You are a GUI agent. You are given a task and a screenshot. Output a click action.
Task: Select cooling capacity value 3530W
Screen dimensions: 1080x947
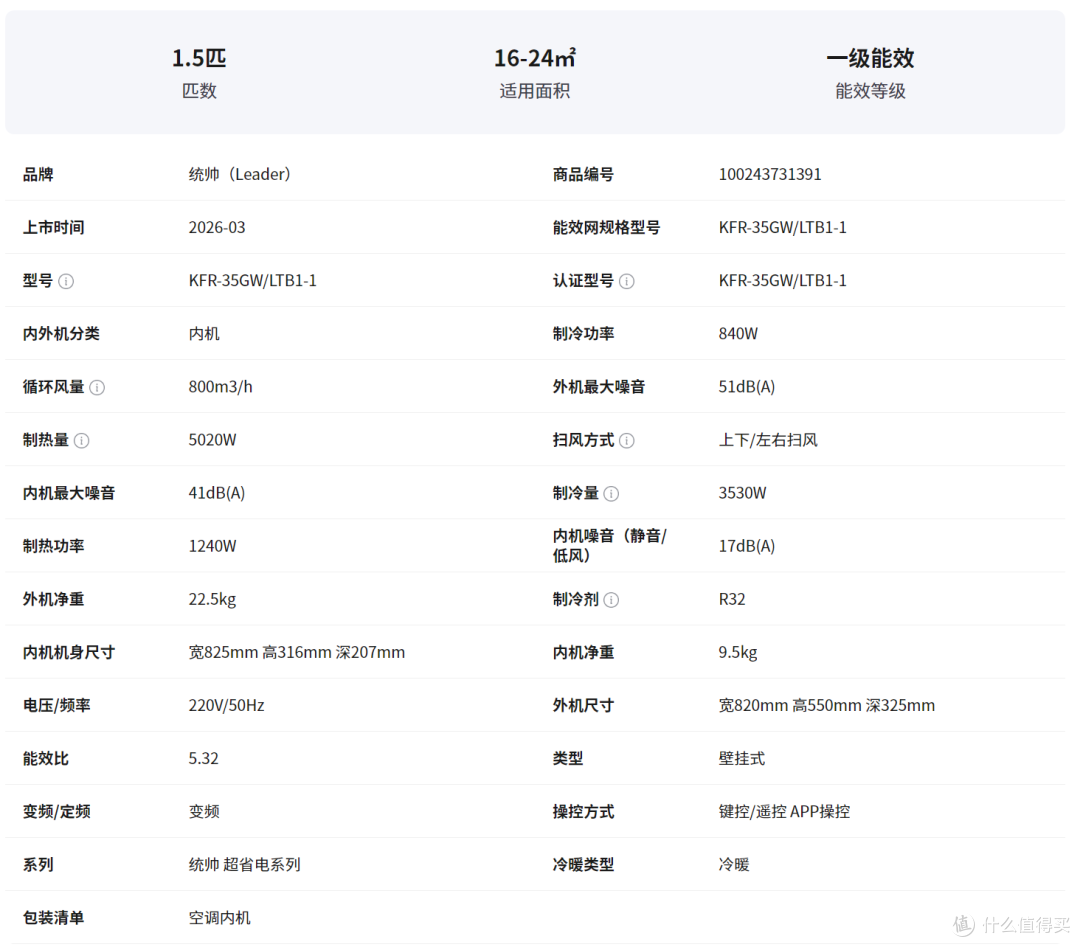(x=742, y=492)
